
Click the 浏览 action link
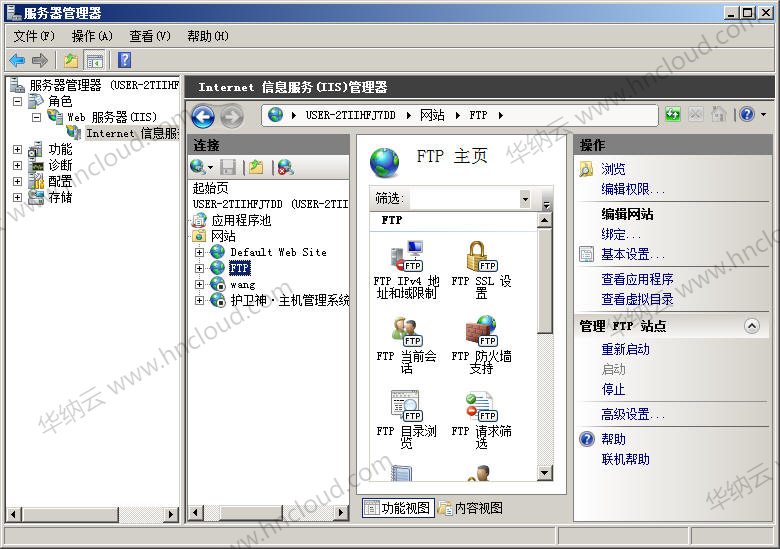pyautogui.click(x=613, y=169)
